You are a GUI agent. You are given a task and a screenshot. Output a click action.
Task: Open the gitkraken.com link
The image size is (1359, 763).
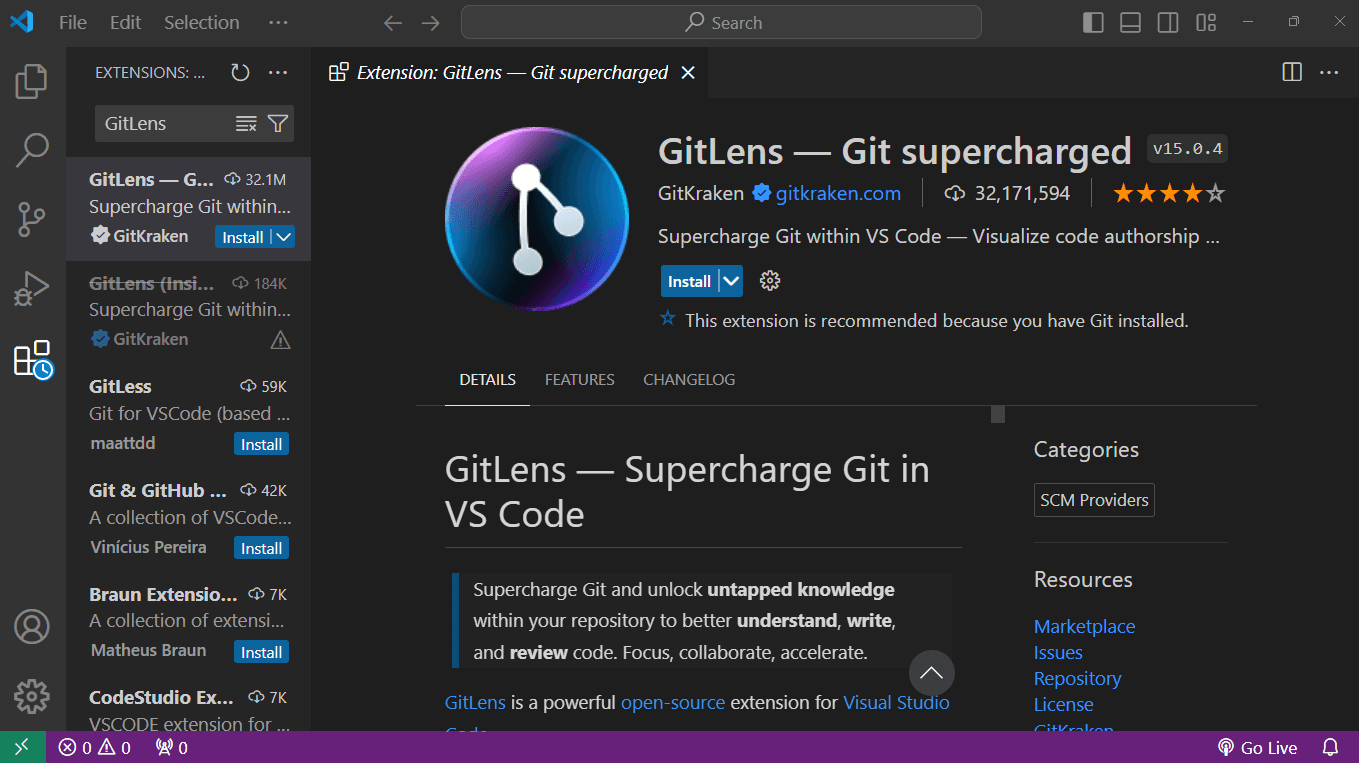tap(836, 193)
